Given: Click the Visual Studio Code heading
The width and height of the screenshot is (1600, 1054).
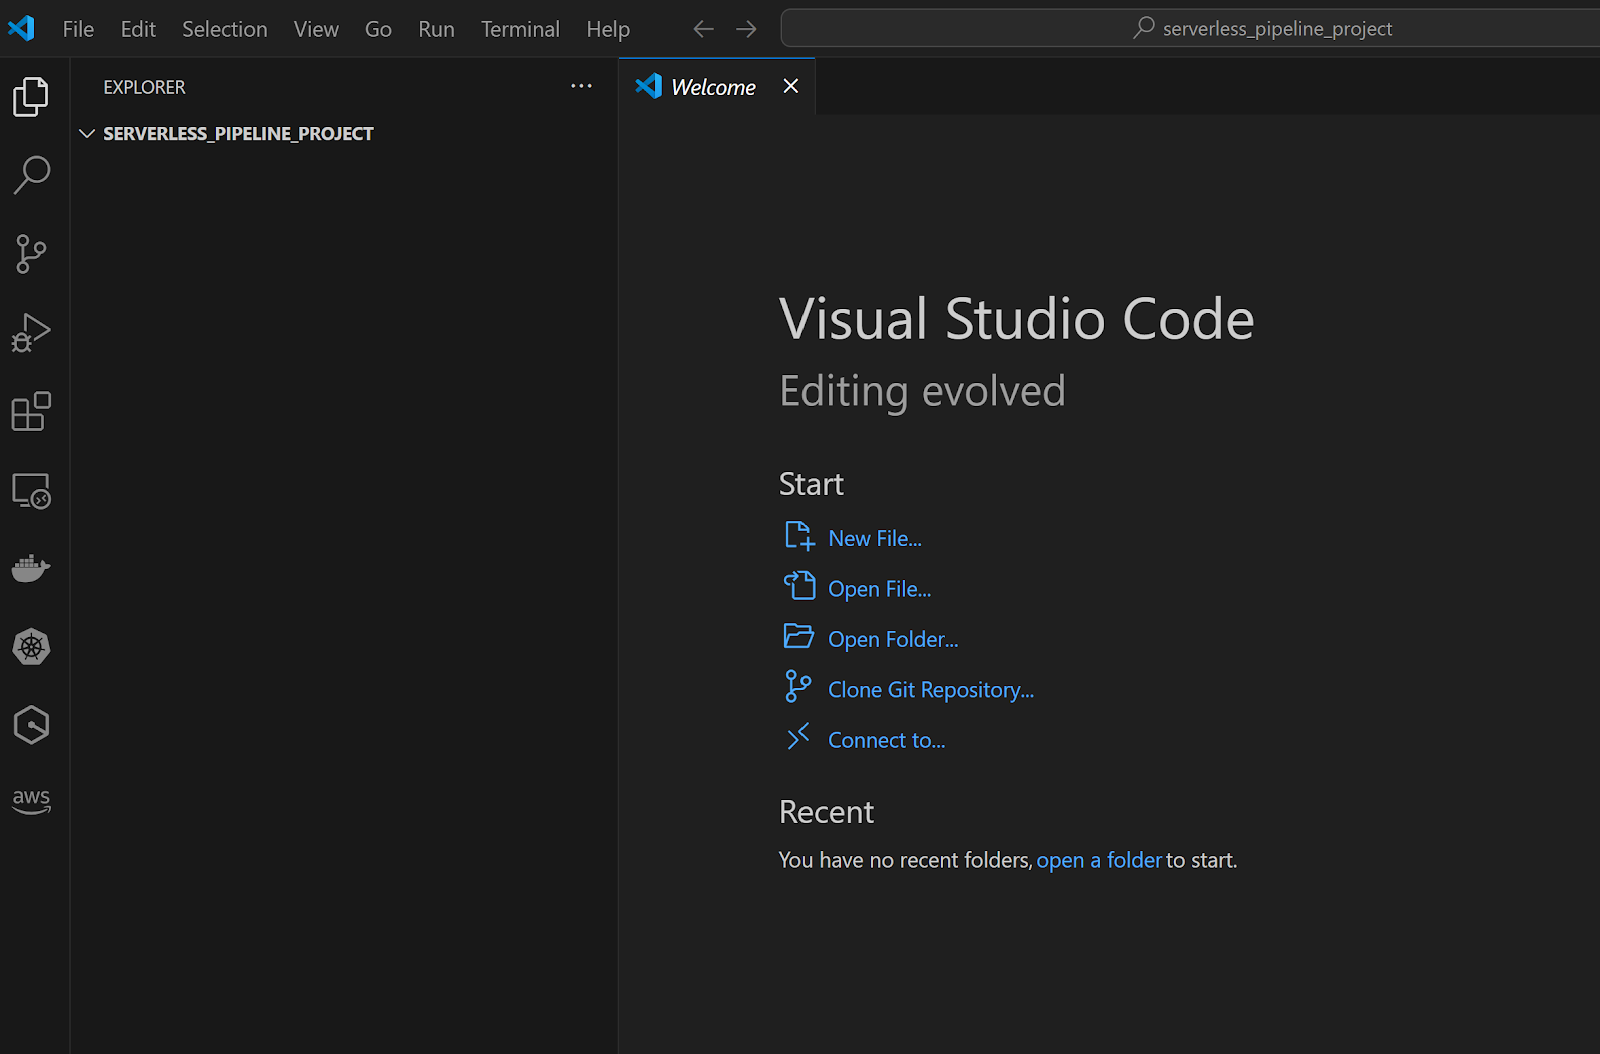Looking at the screenshot, I should (x=1016, y=319).
